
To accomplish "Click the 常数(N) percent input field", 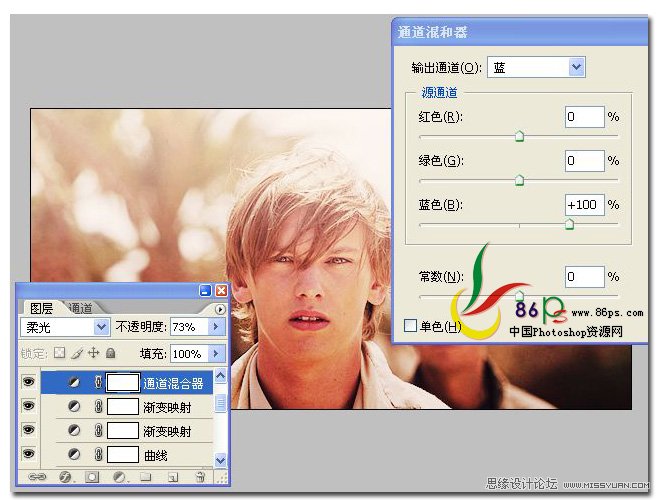I will (x=585, y=277).
